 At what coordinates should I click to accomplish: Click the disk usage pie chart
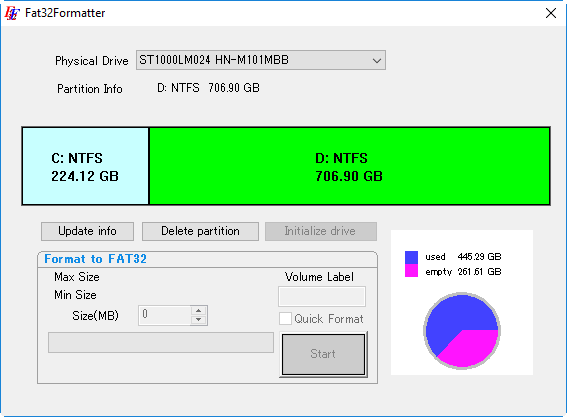(462, 331)
